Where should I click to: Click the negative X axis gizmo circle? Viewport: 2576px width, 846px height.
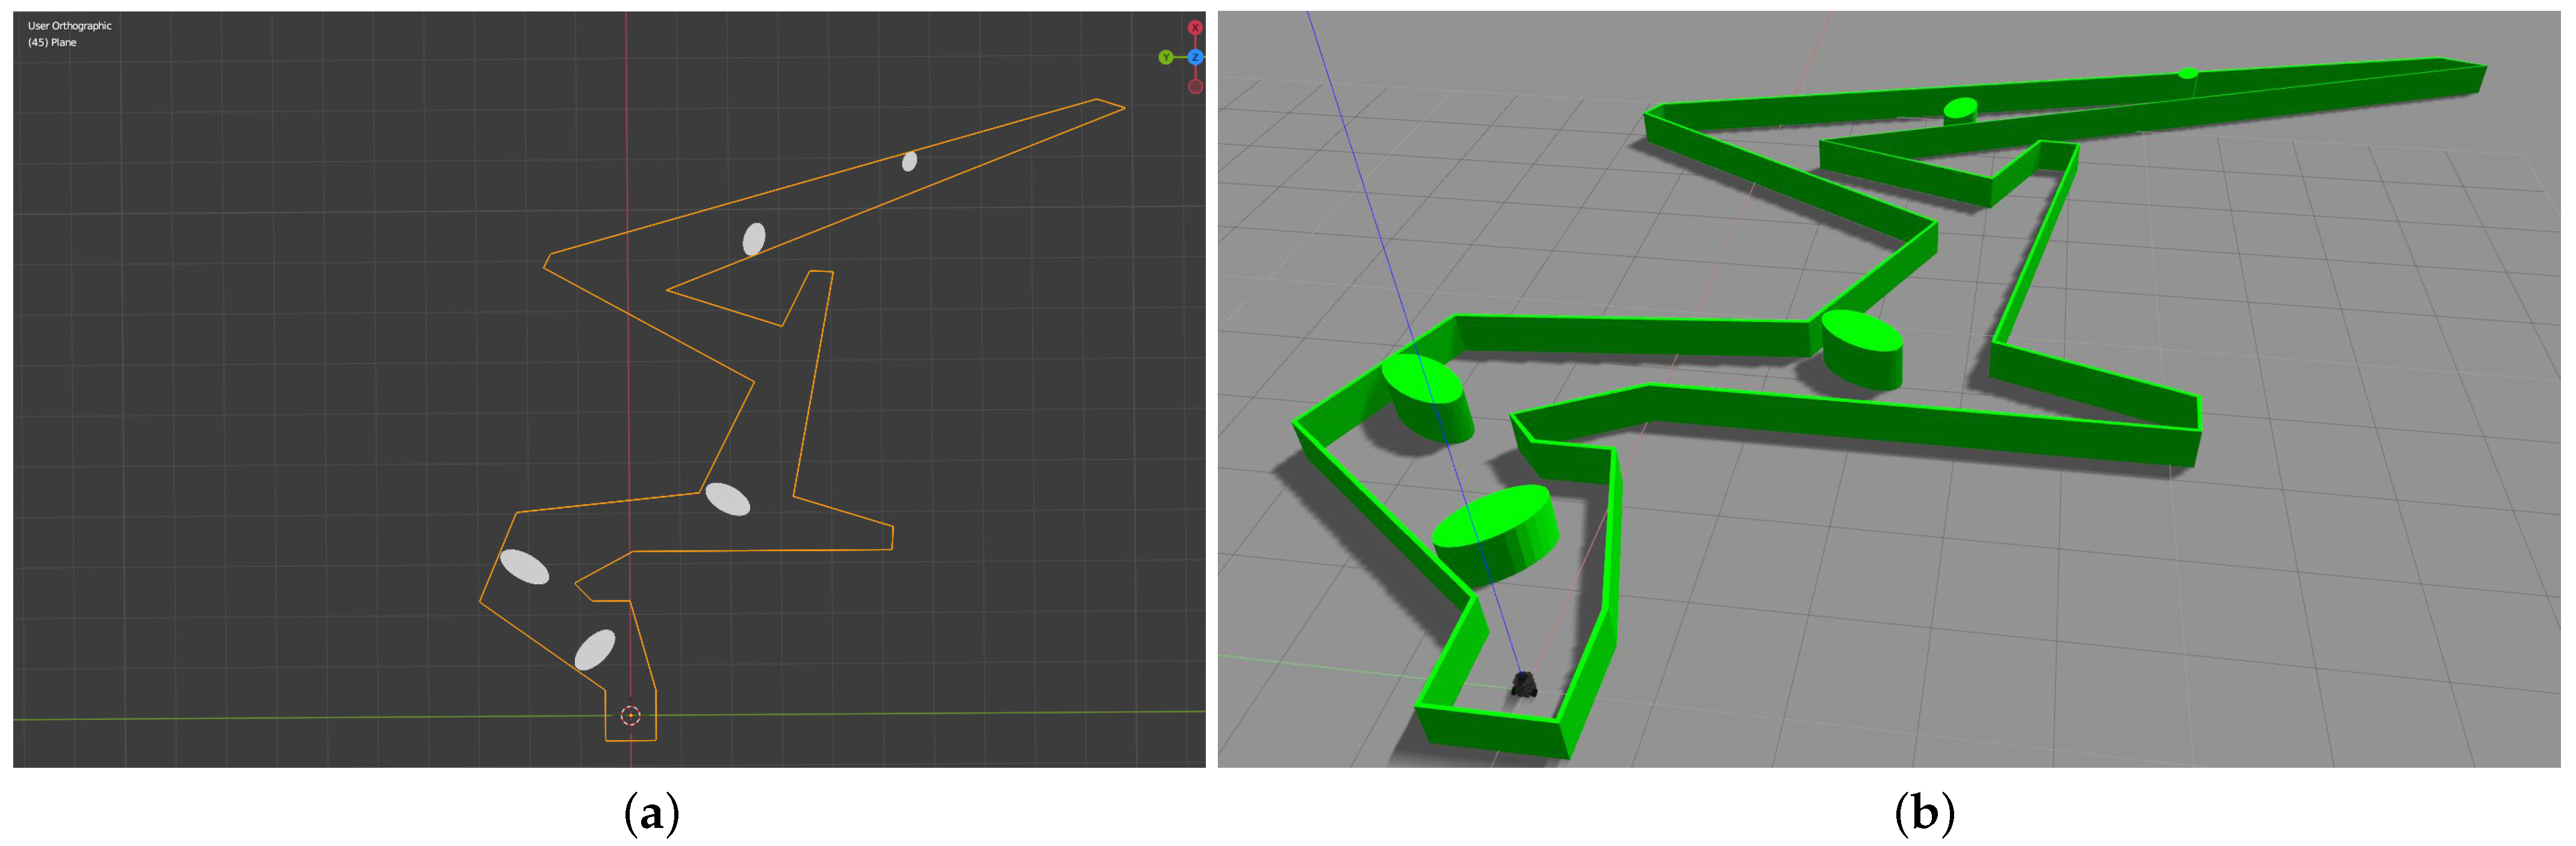click(x=1195, y=87)
